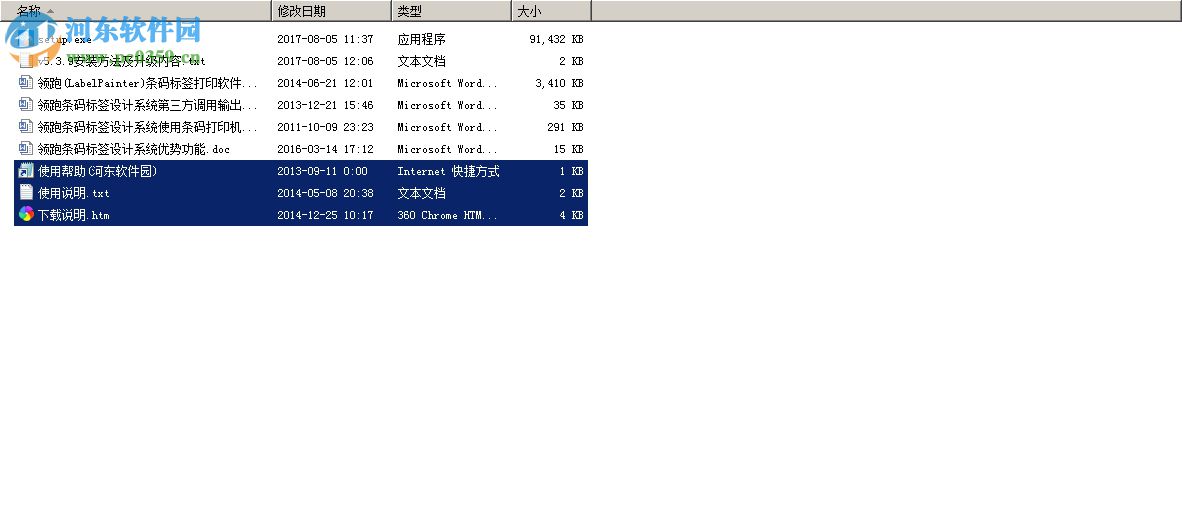Viewport: 1182px width, 531px height.
Task: Click the Word icon for 领跑条码标签设计系统第三方调用输出
Action: [x=26, y=105]
